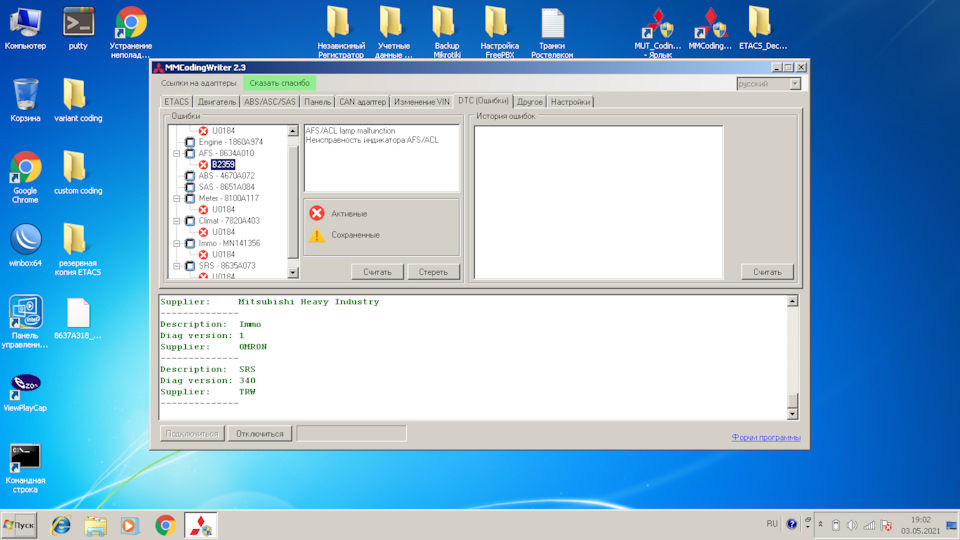Open the Настройка FreePBX folder

click(x=499, y=32)
